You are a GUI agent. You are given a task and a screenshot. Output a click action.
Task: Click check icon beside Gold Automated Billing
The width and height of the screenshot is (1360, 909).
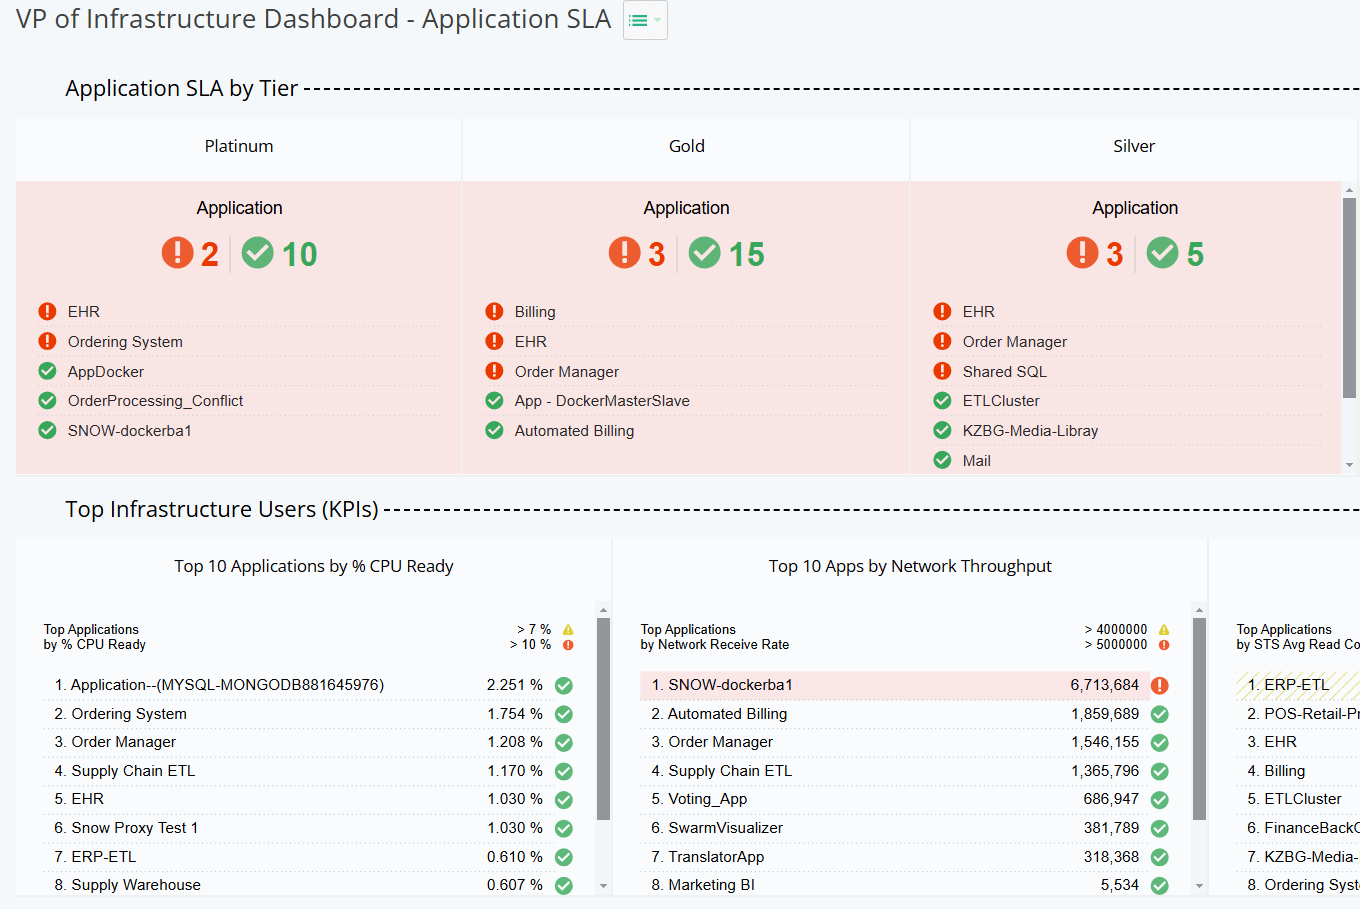[x=494, y=430]
